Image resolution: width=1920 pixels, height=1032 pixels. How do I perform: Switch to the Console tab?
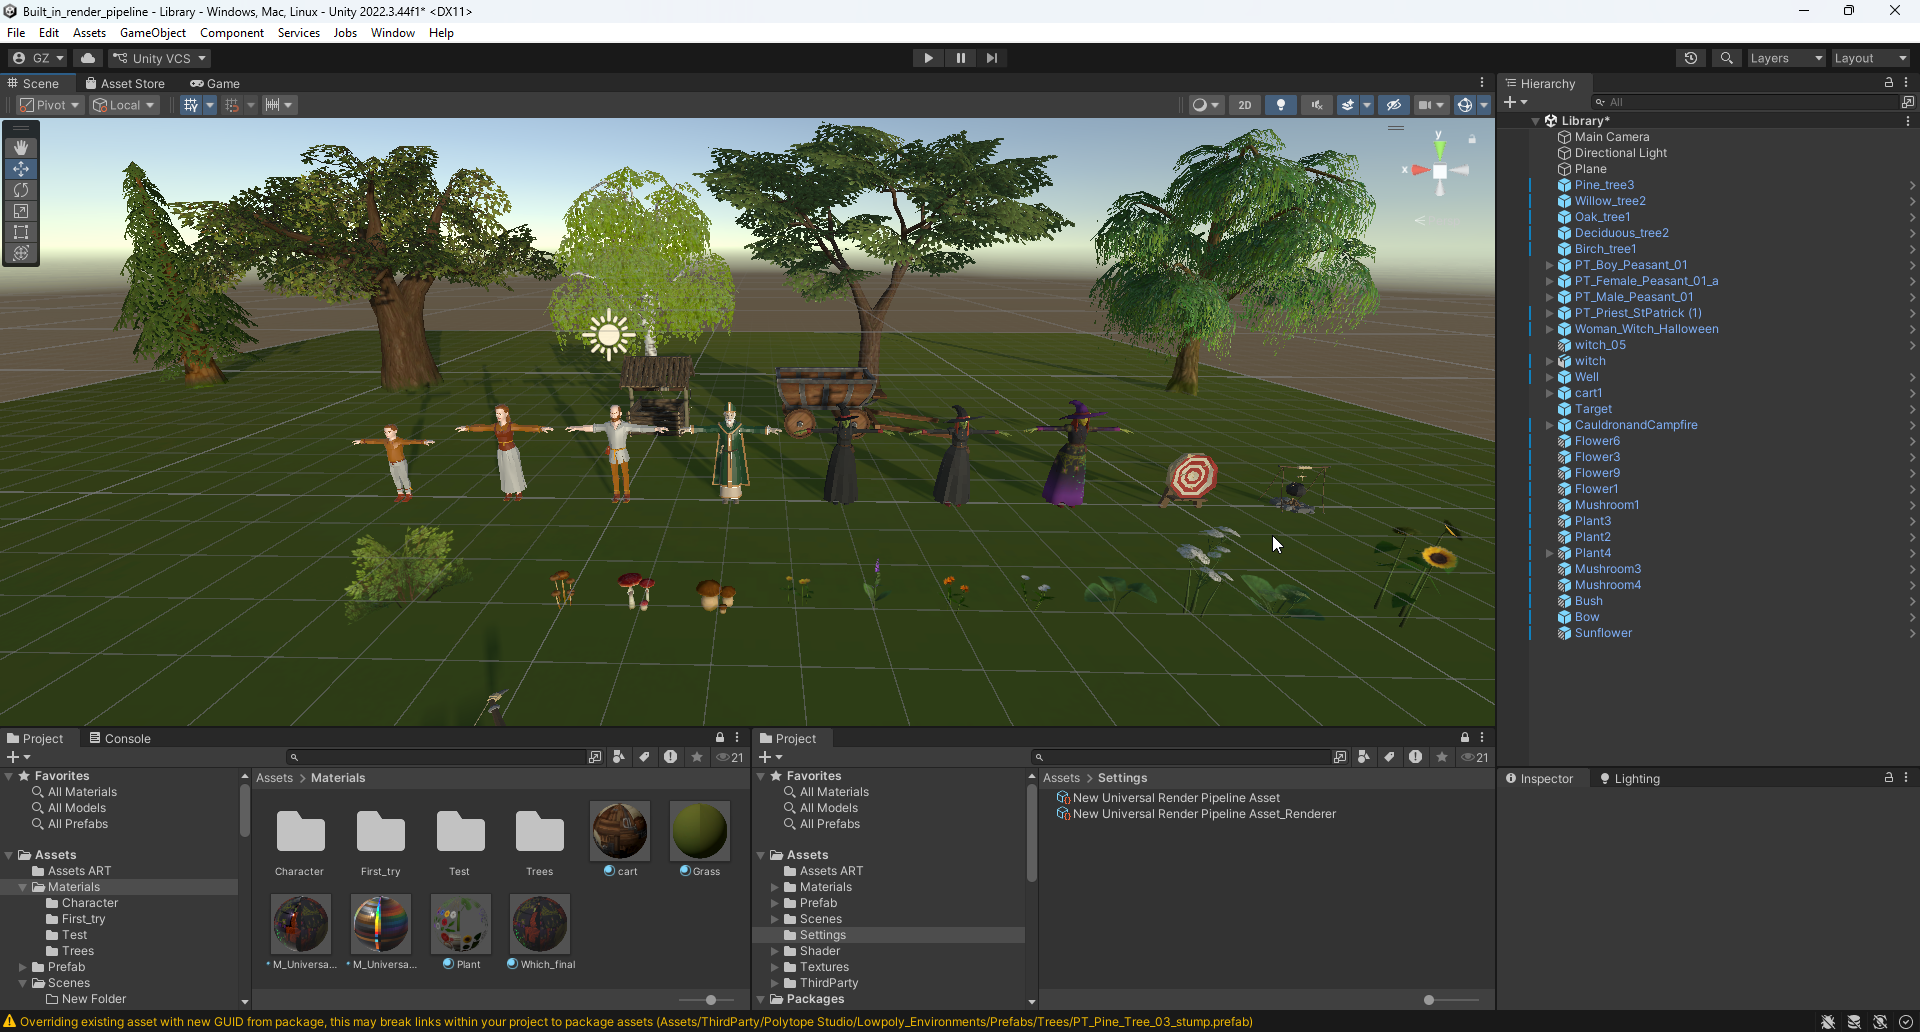pos(120,739)
